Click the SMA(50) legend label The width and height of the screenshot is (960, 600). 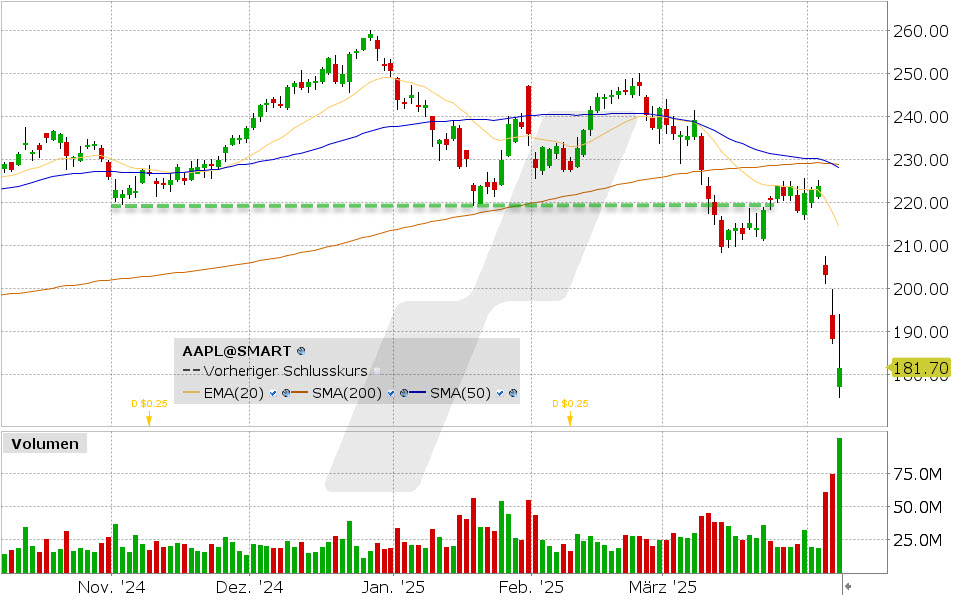pos(460,393)
